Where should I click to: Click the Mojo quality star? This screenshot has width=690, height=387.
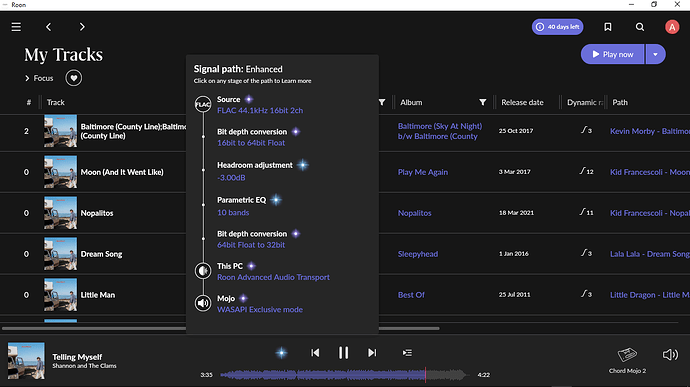tap(243, 298)
